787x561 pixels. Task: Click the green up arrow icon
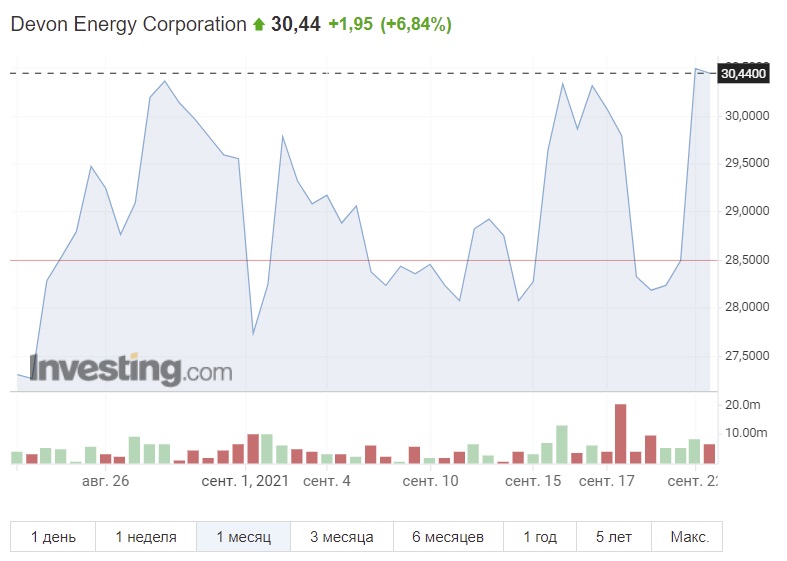pos(258,24)
